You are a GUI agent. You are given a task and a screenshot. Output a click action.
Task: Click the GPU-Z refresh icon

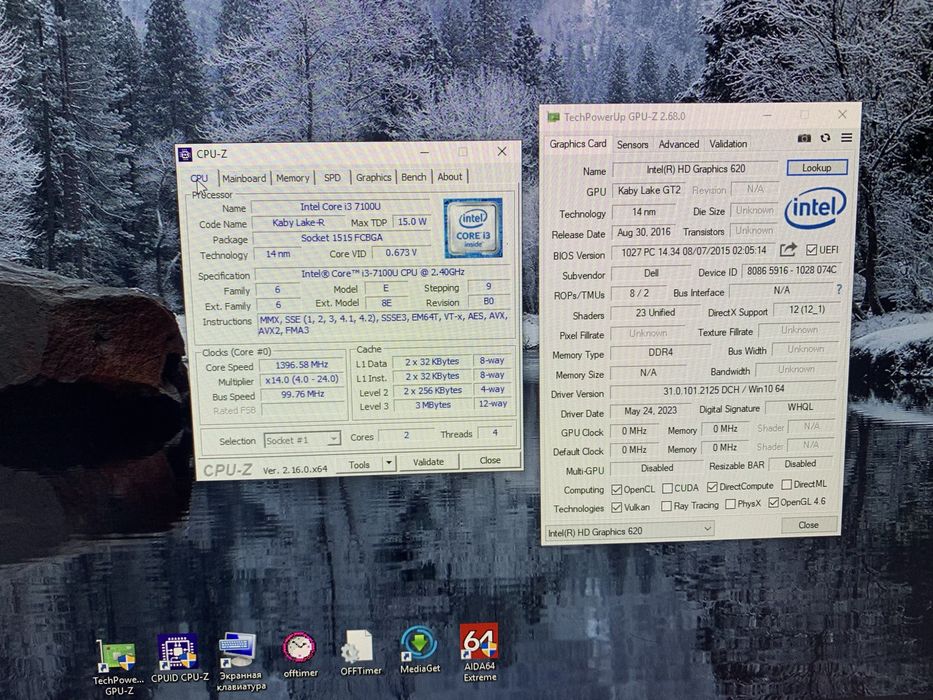(825, 138)
